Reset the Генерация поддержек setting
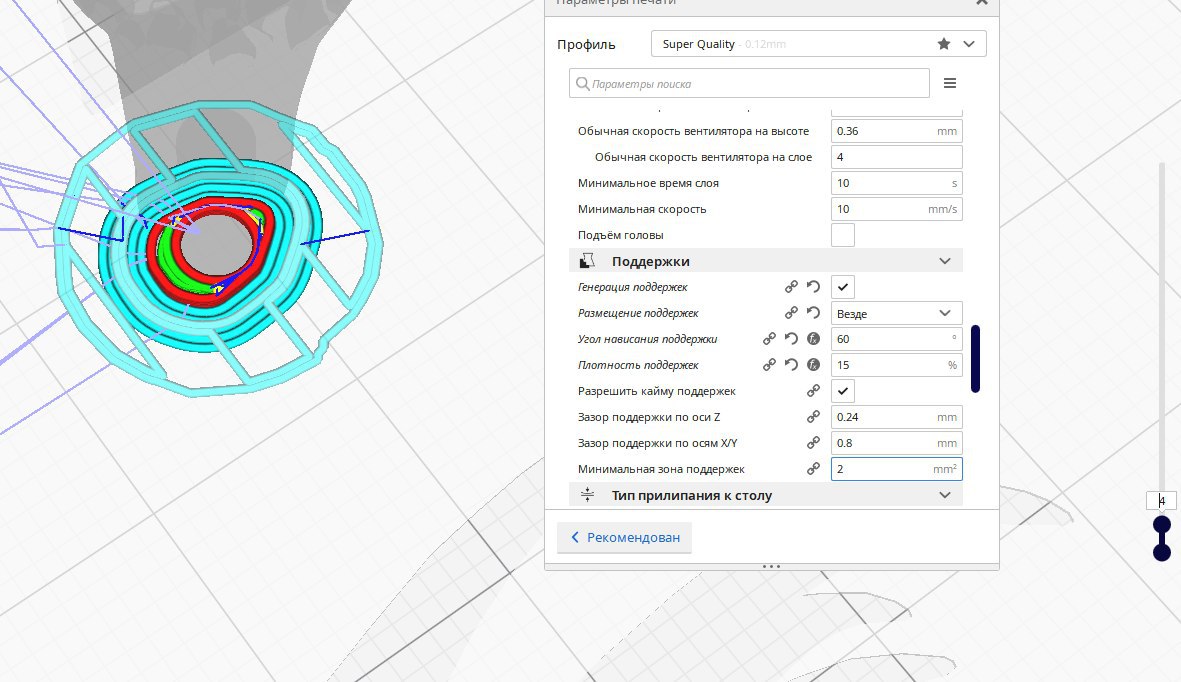Viewport: 1181px width, 682px height. click(813, 286)
